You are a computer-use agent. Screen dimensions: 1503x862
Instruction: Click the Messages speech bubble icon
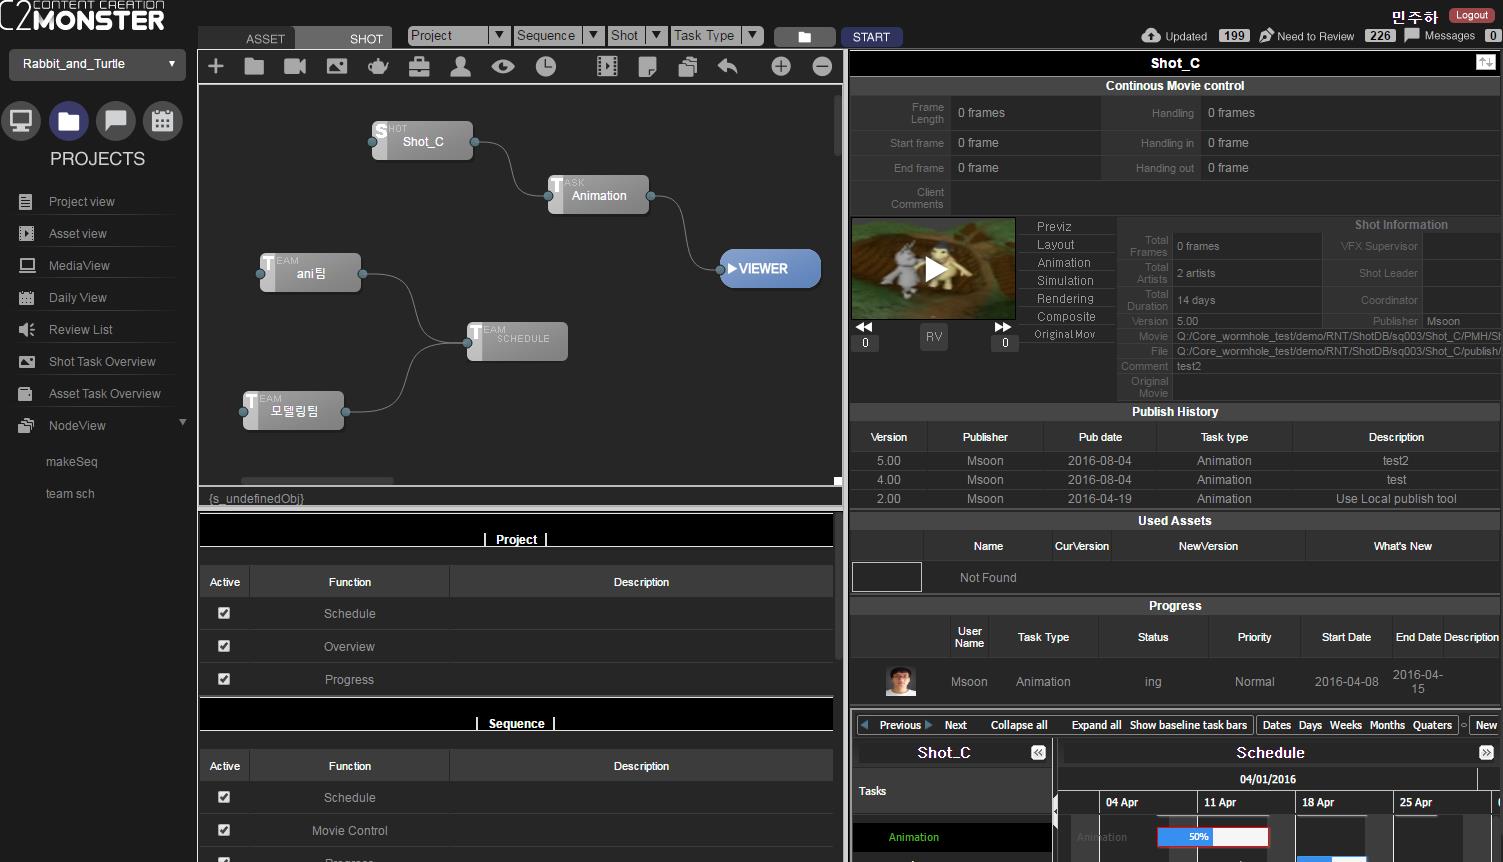[1411, 35]
